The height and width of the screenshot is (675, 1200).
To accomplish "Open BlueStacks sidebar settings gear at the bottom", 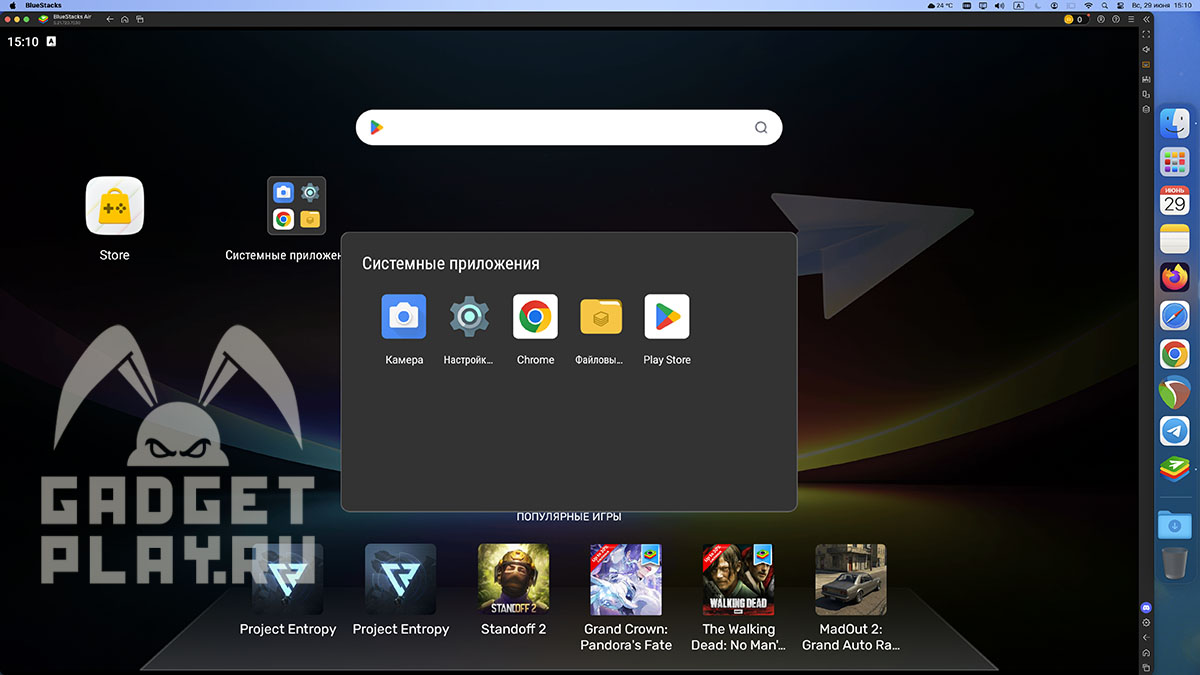I will (x=1146, y=622).
